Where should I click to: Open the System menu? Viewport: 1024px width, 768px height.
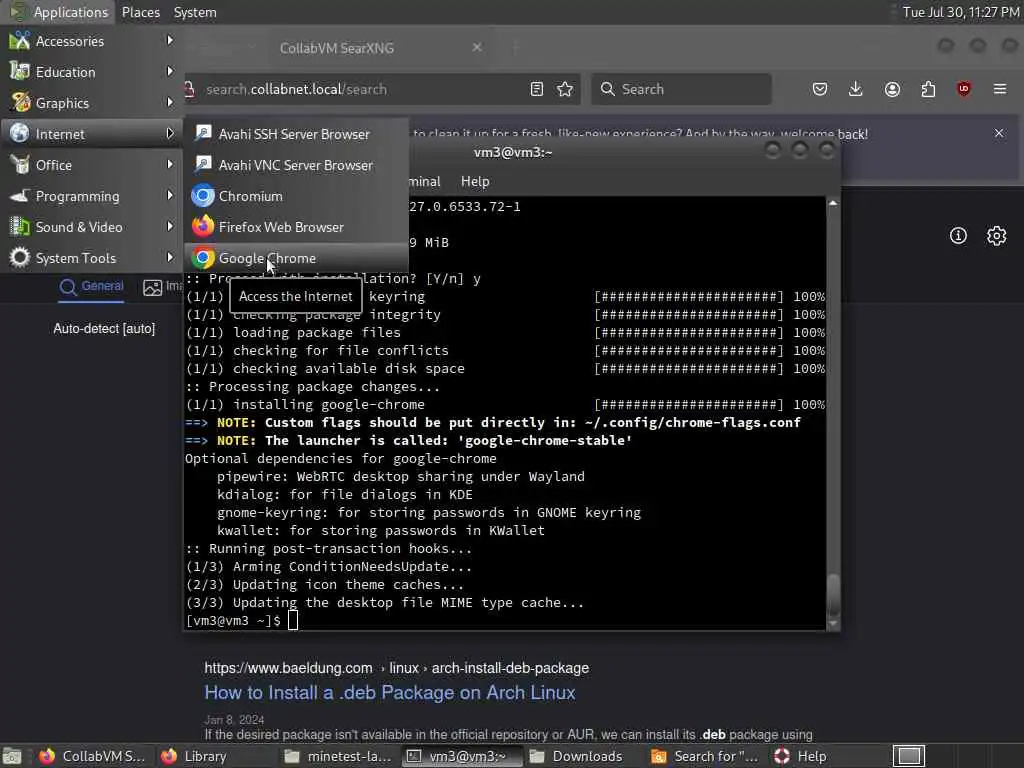click(x=195, y=12)
